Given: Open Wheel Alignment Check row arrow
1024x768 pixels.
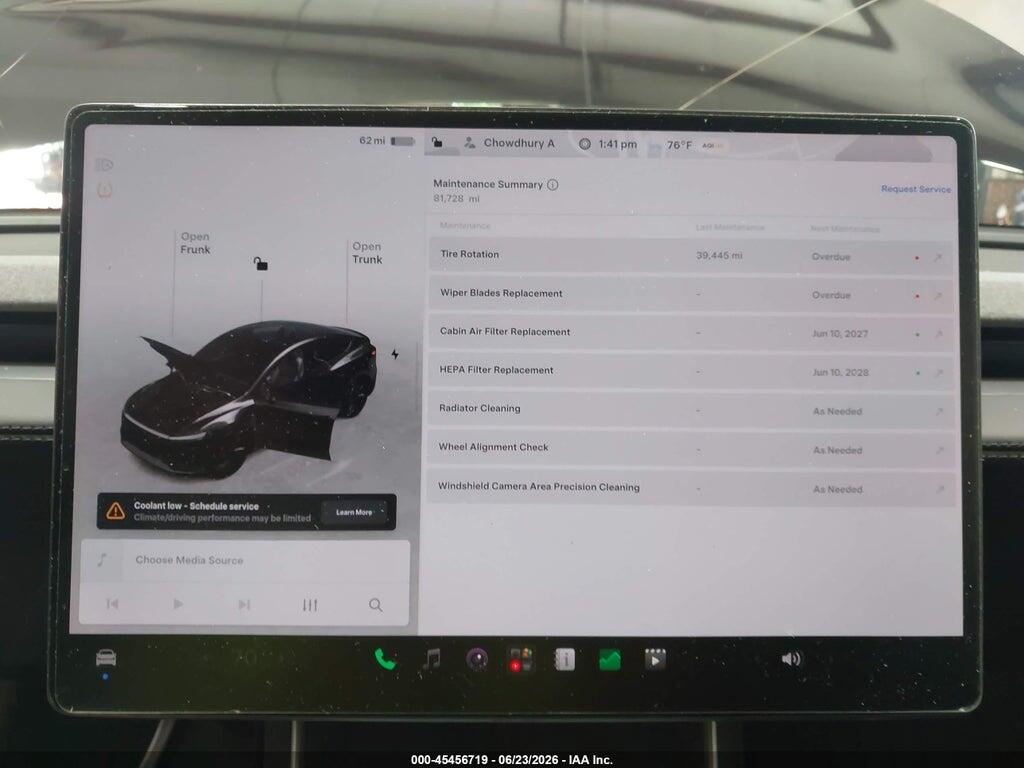Looking at the screenshot, I should [x=939, y=450].
